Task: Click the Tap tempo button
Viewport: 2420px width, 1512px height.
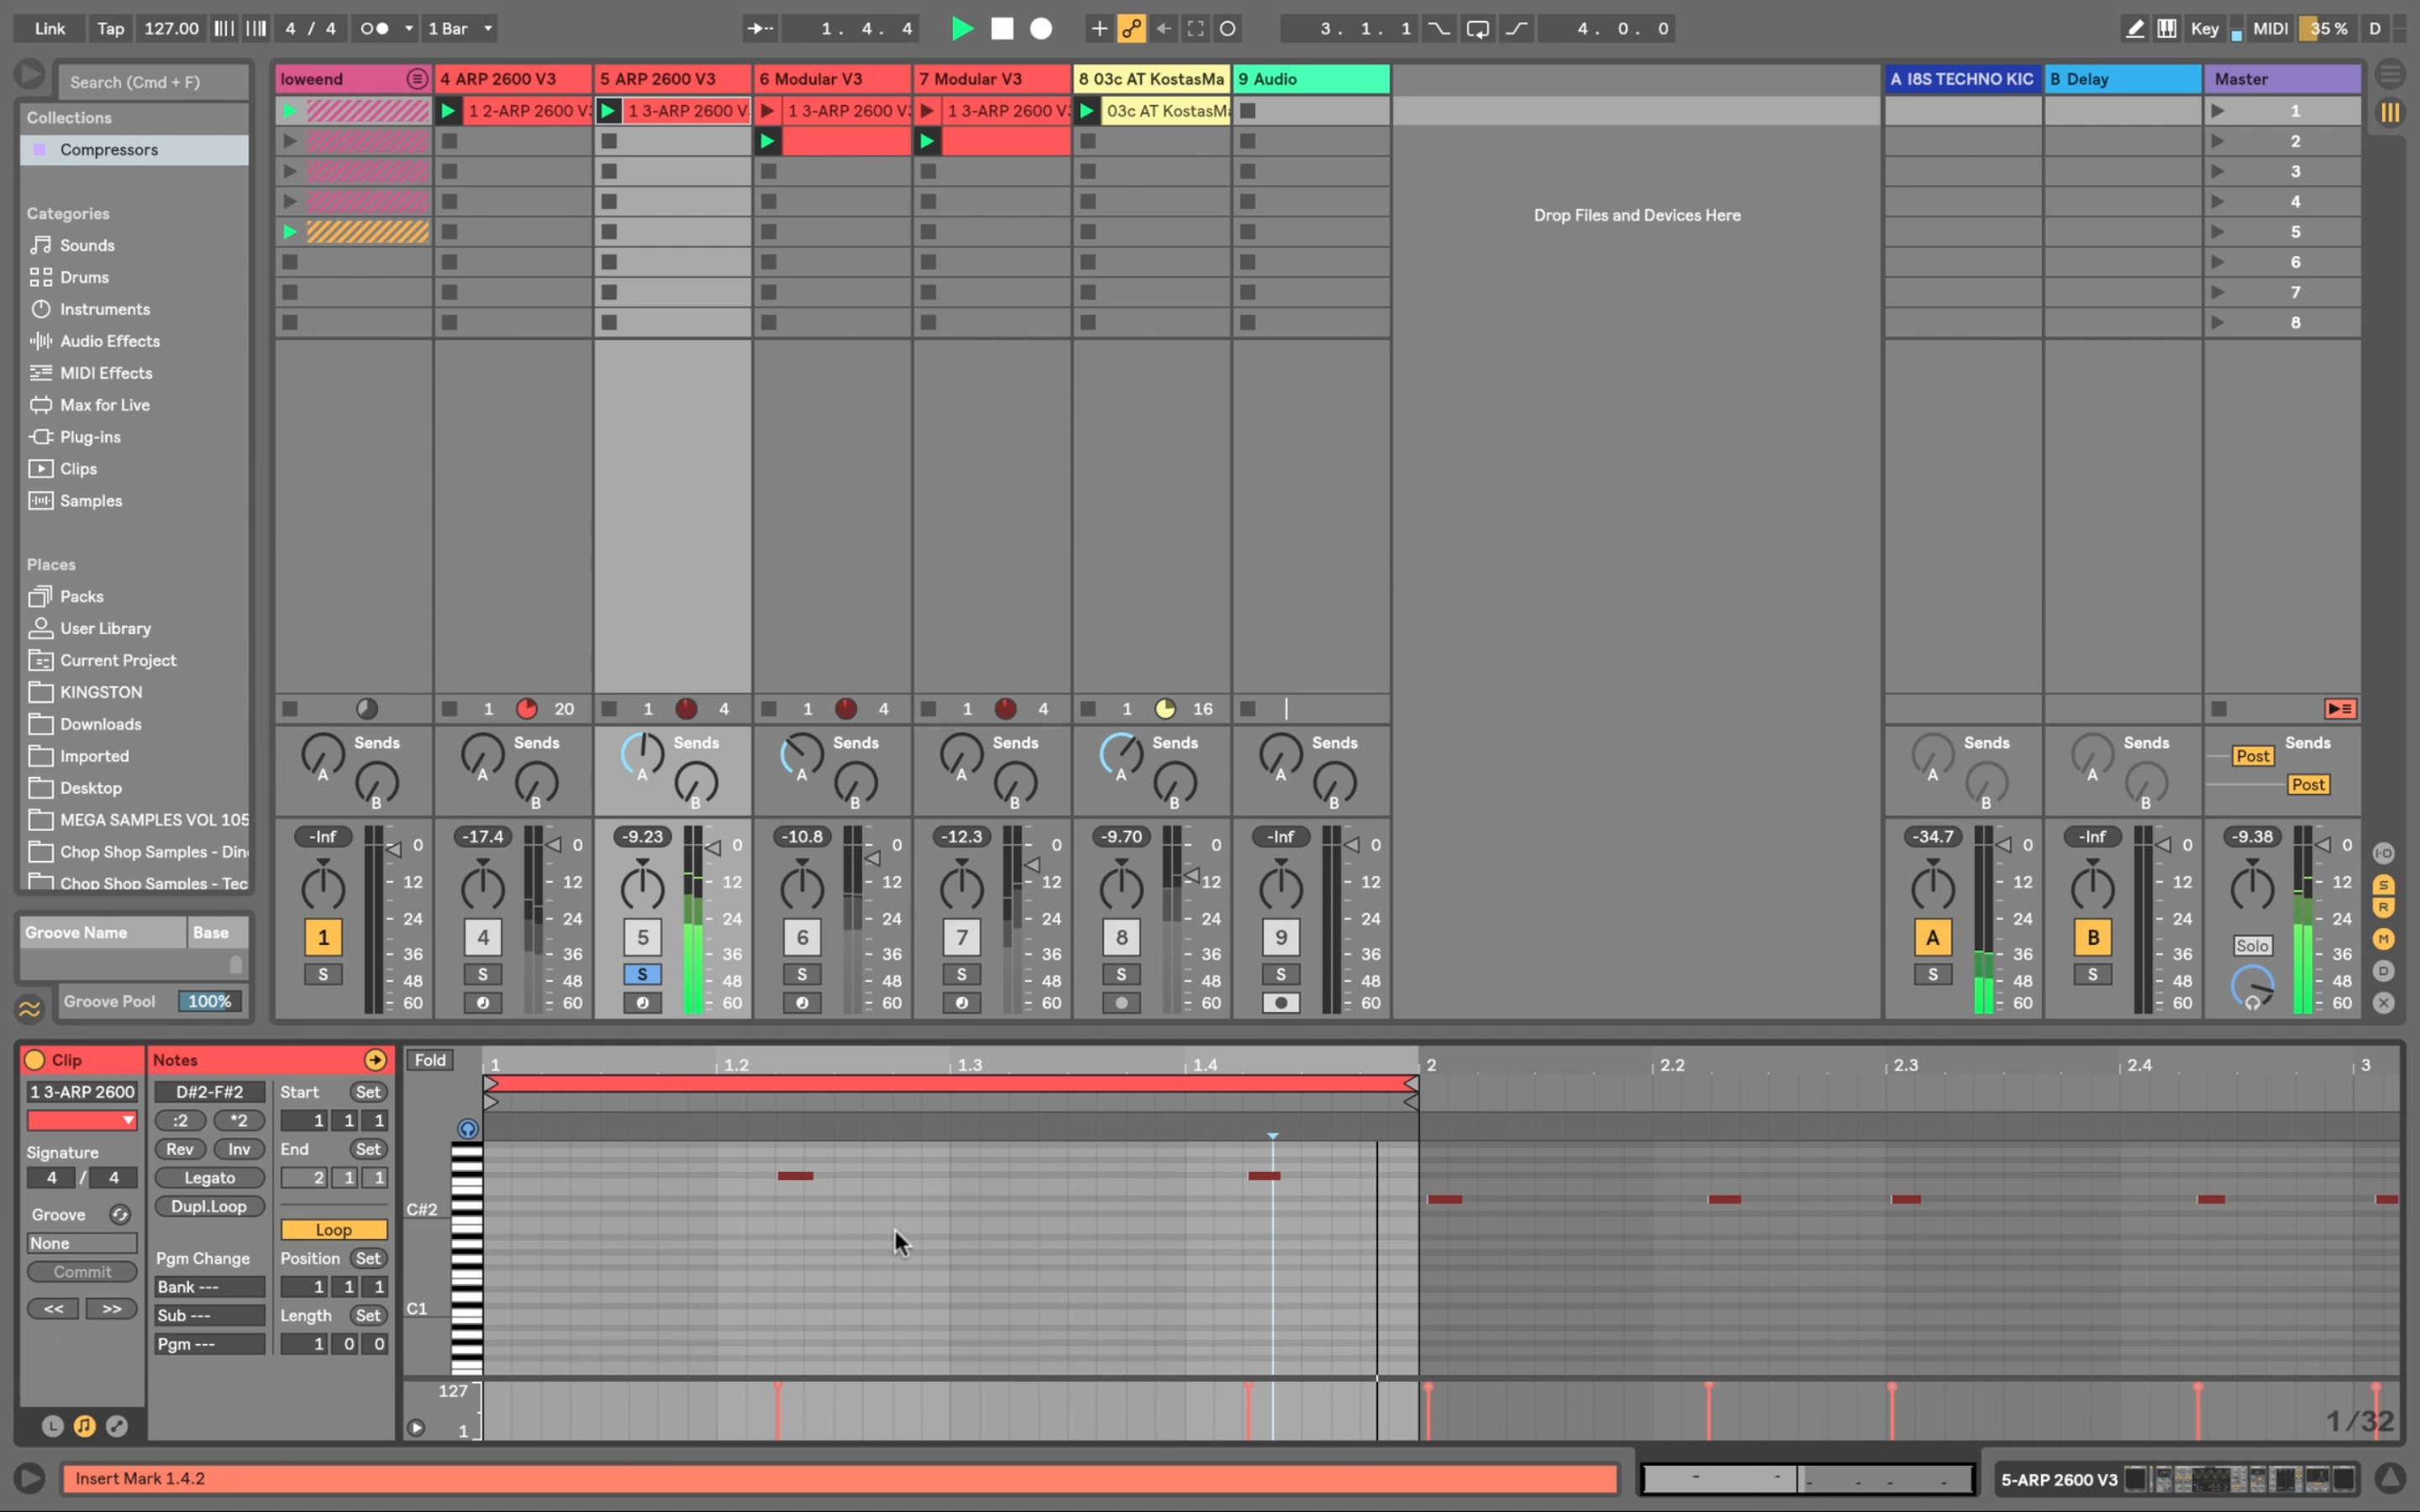Action: coord(110,28)
